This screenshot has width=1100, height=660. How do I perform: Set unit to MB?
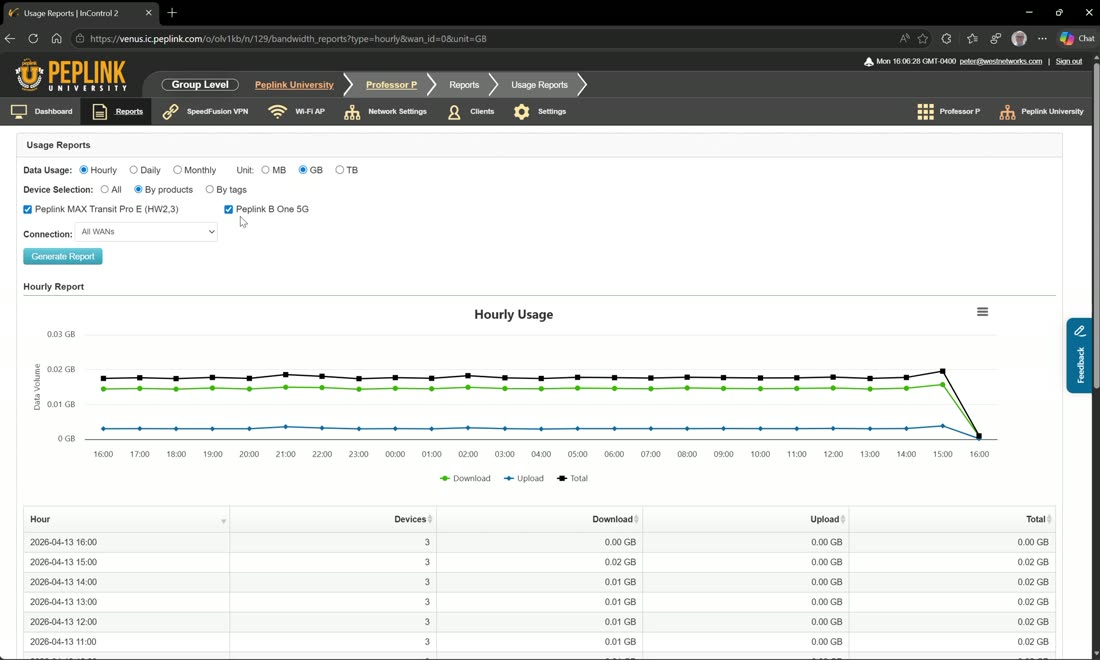(265, 170)
